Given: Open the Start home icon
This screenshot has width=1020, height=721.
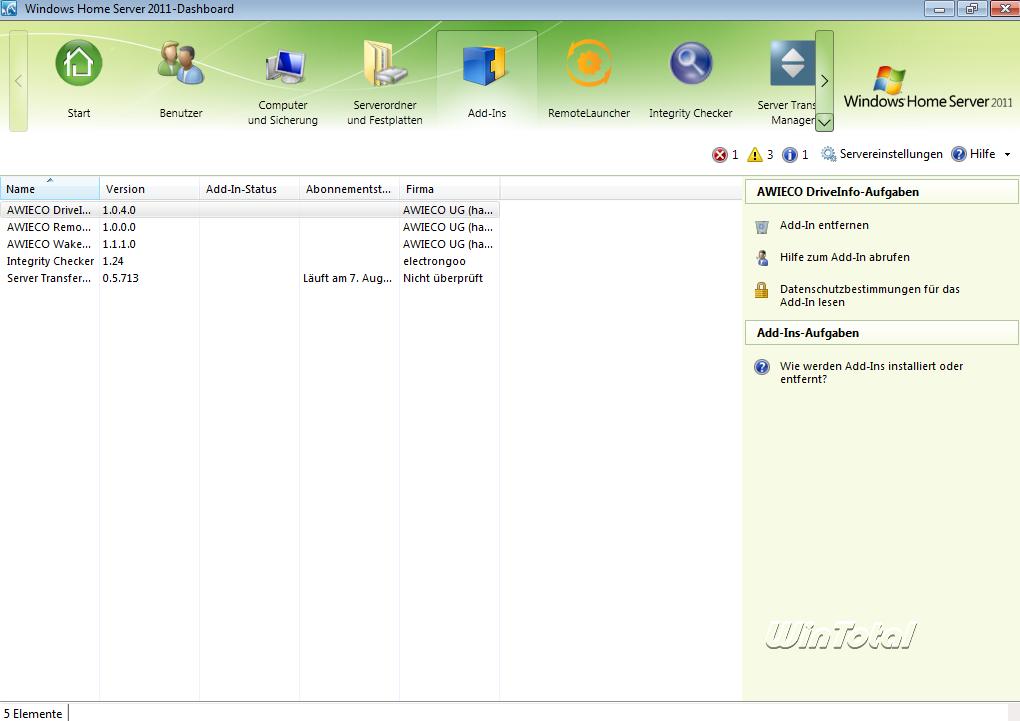Looking at the screenshot, I should [79, 64].
